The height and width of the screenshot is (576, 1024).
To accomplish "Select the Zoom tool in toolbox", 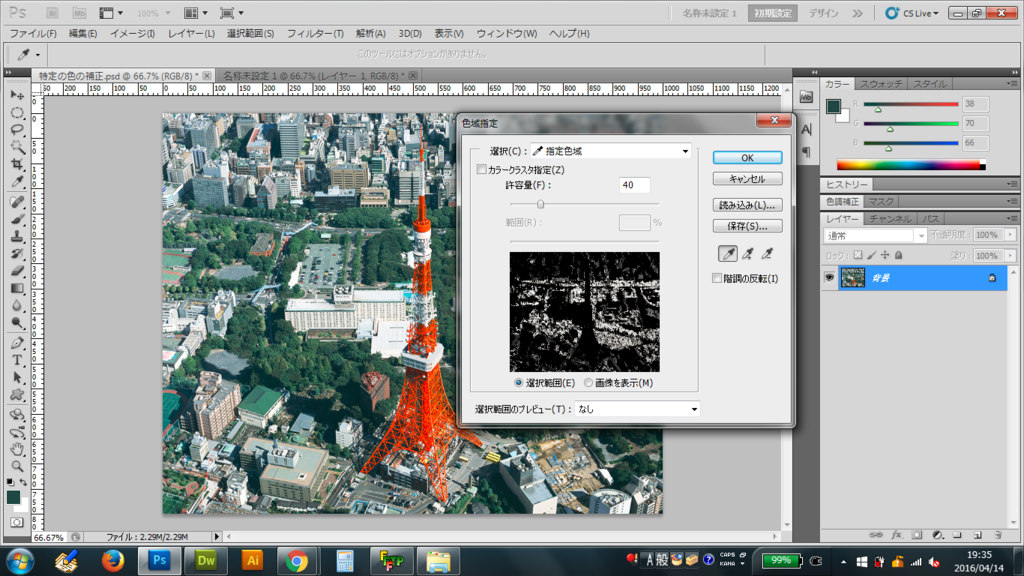I will point(17,466).
